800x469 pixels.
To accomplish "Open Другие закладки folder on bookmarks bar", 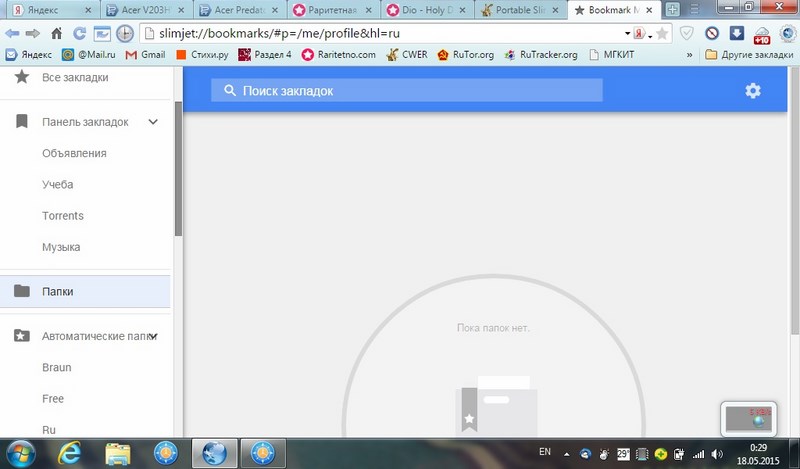I will 749,55.
